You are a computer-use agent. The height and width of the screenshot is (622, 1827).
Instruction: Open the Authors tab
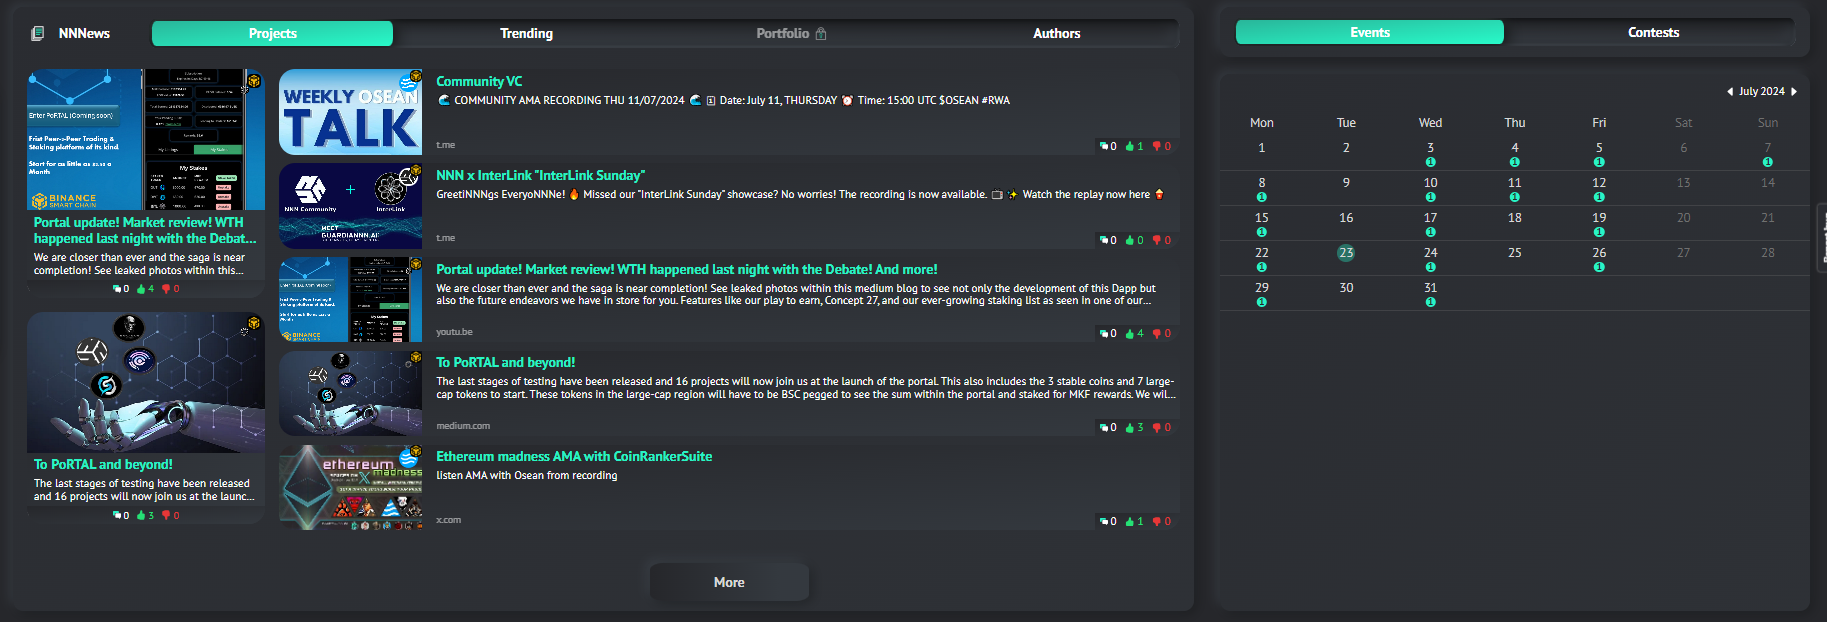pos(1056,33)
